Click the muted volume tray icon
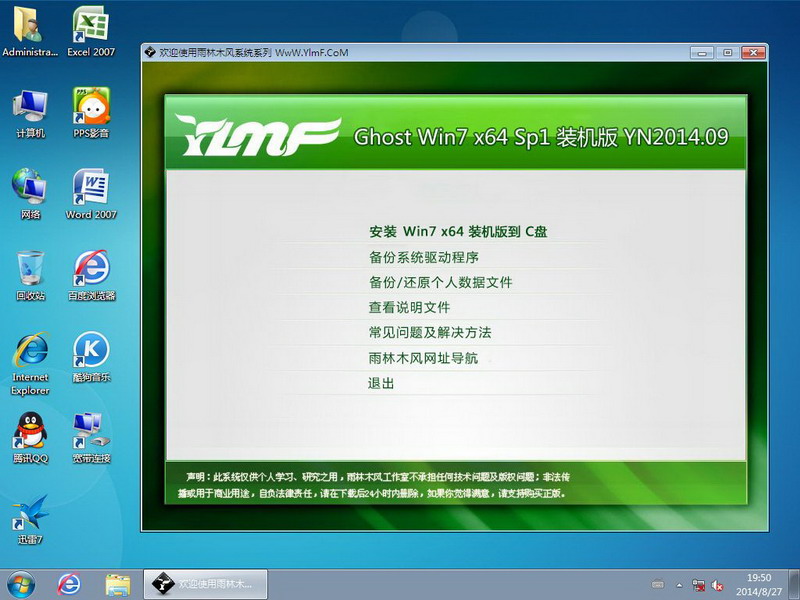 point(717,585)
